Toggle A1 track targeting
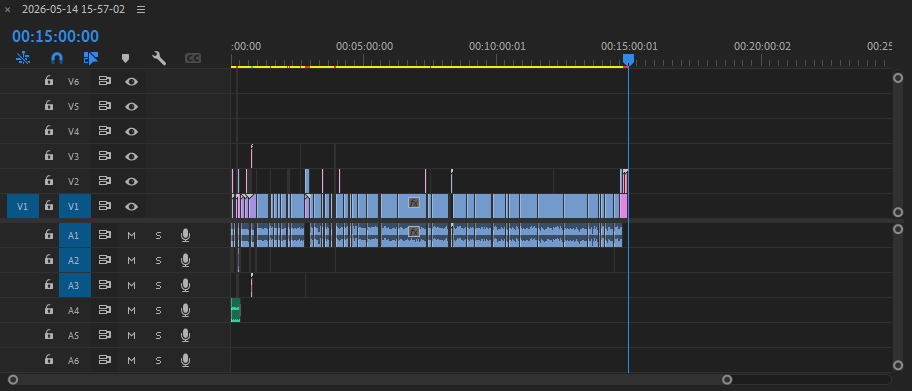 coord(75,236)
